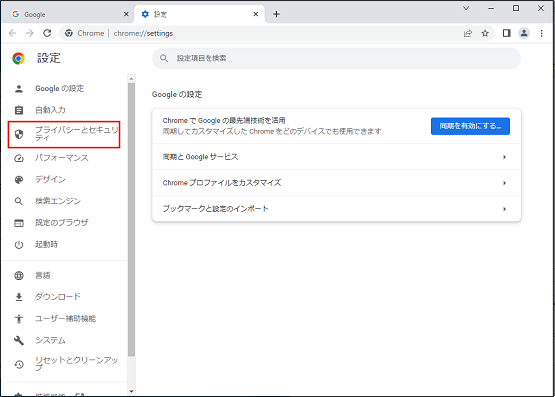
Task: Click the Chrome site info icon in address bar
Action: coord(69,33)
